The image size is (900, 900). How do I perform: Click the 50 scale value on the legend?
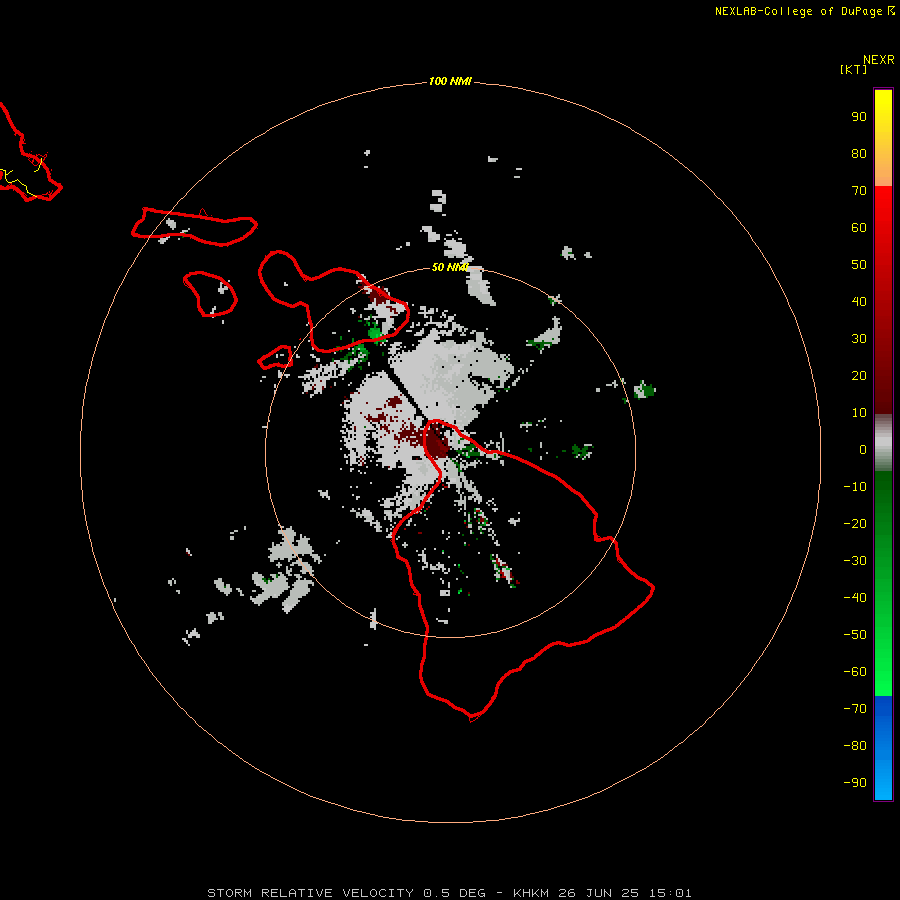pyautogui.click(x=859, y=265)
